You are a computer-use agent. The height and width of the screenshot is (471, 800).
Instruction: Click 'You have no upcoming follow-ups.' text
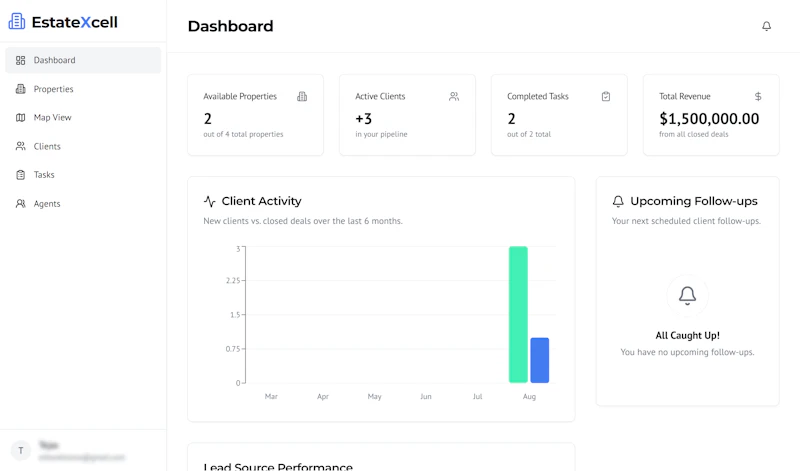pyautogui.click(x=687, y=352)
